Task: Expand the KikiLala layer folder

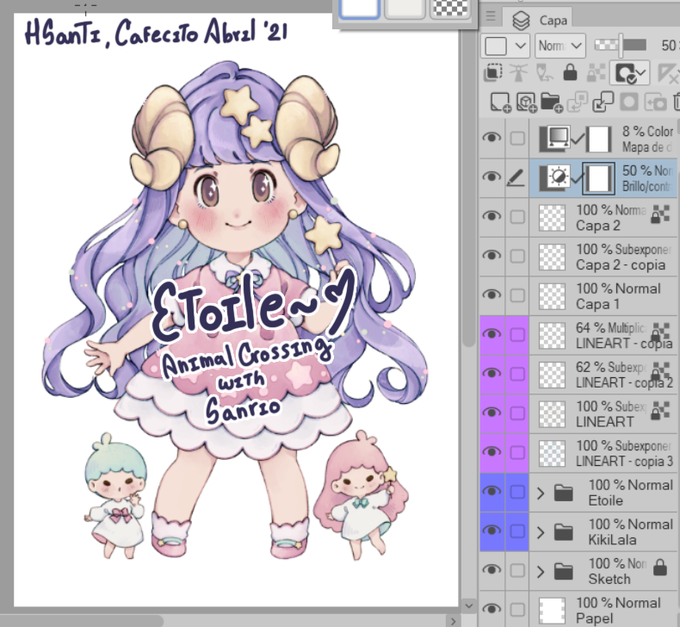Action: [x=540, y=532]
